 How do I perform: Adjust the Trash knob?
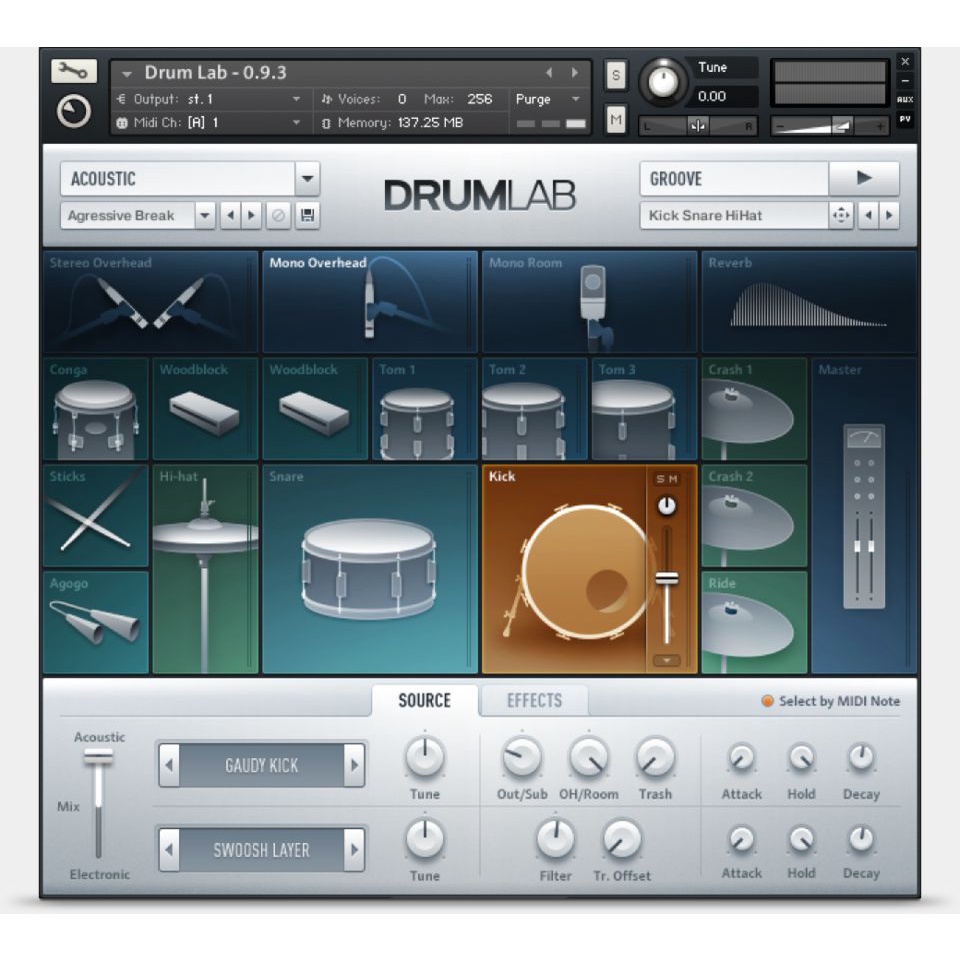655,757
